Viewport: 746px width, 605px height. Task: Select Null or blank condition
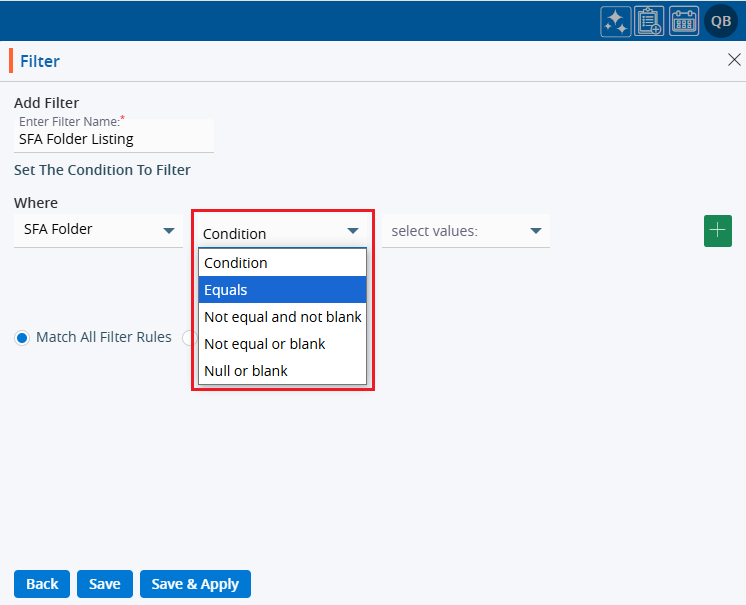(x=282, y=371)
